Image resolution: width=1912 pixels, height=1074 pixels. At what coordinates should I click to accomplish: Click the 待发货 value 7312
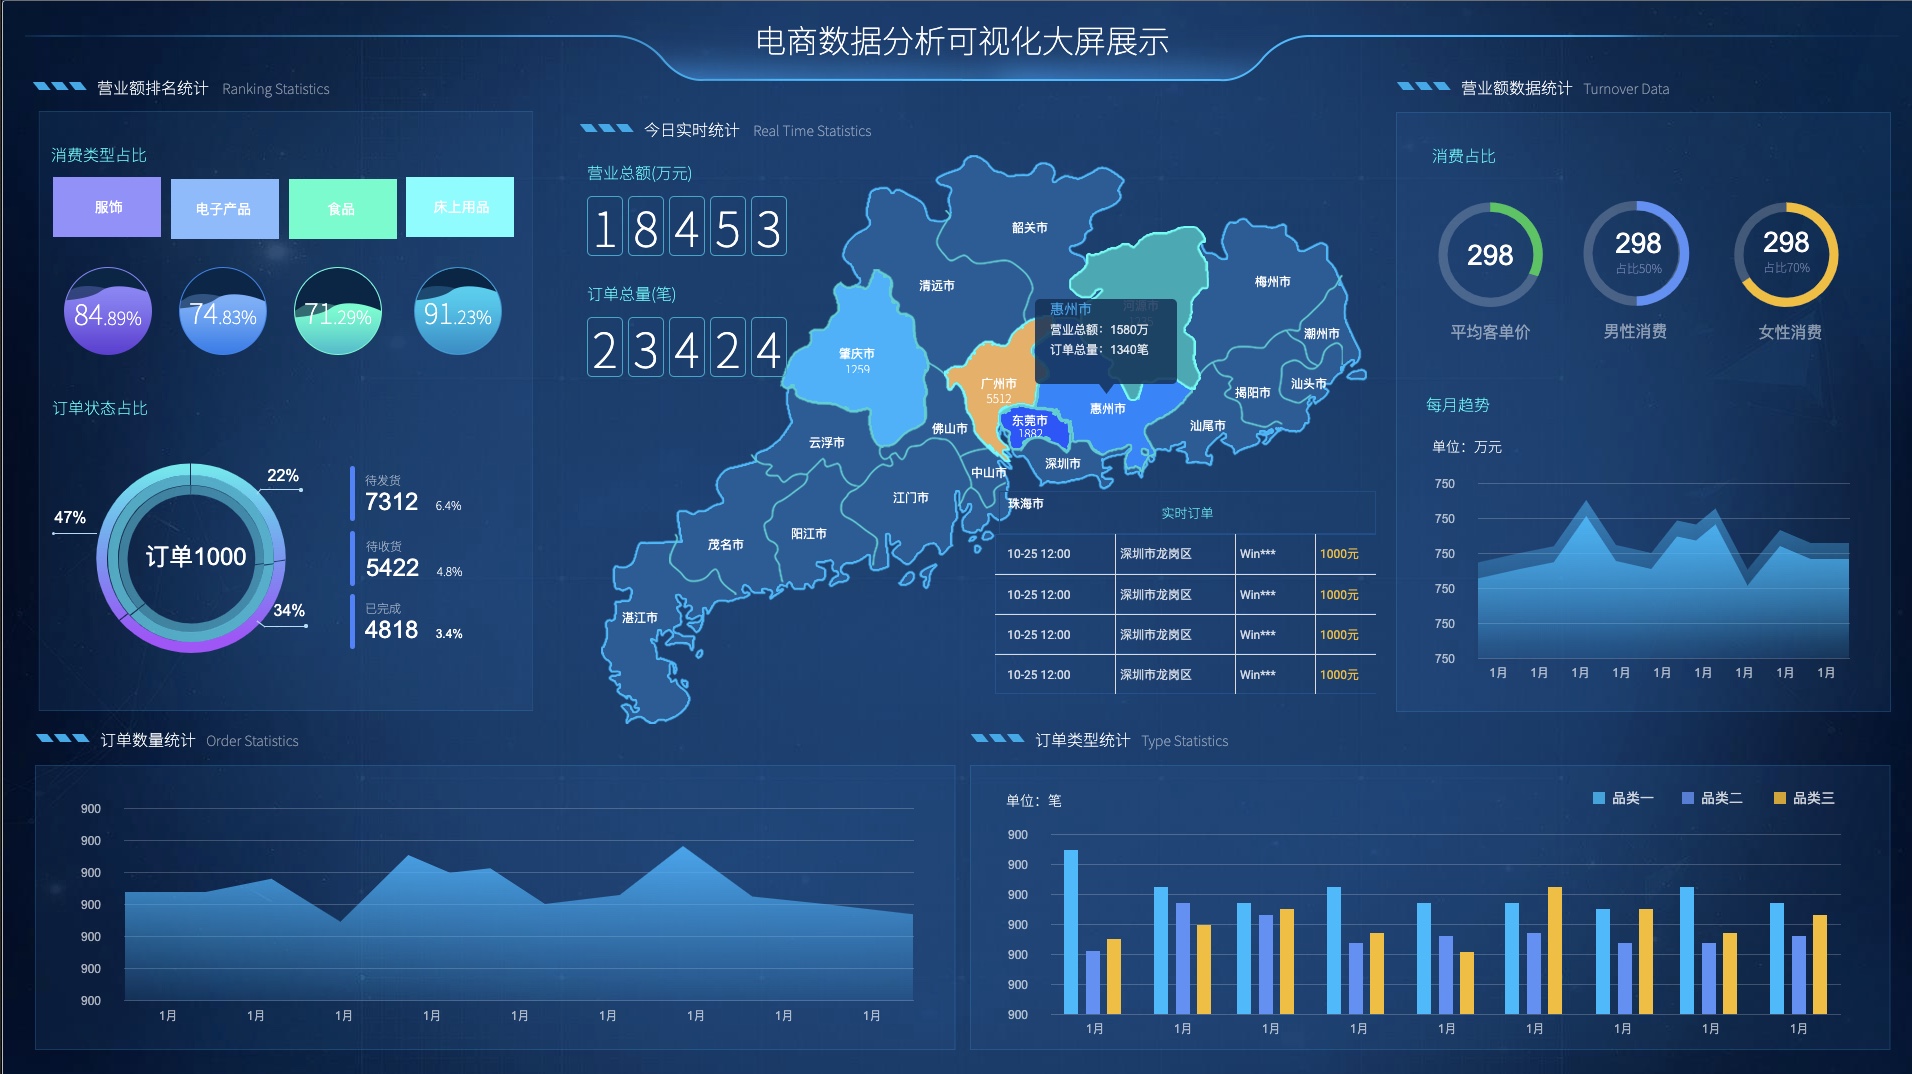(x=391, y=502)
